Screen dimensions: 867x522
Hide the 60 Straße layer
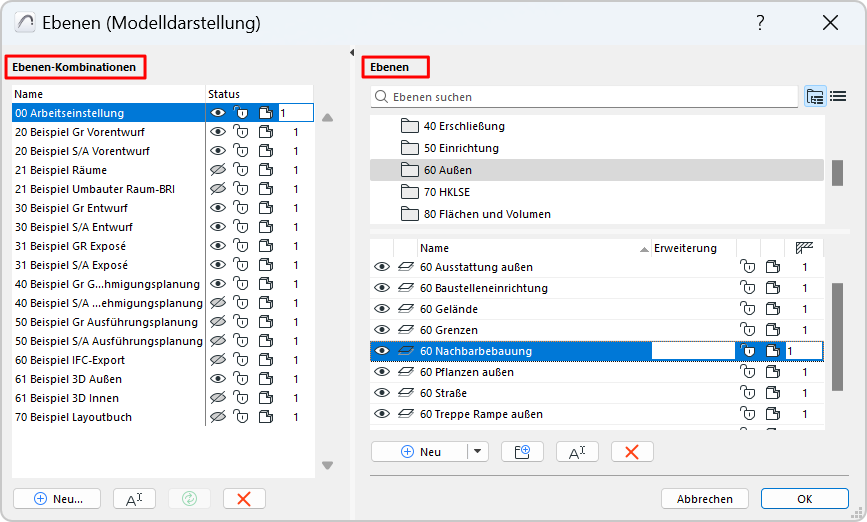click(381, 393)
